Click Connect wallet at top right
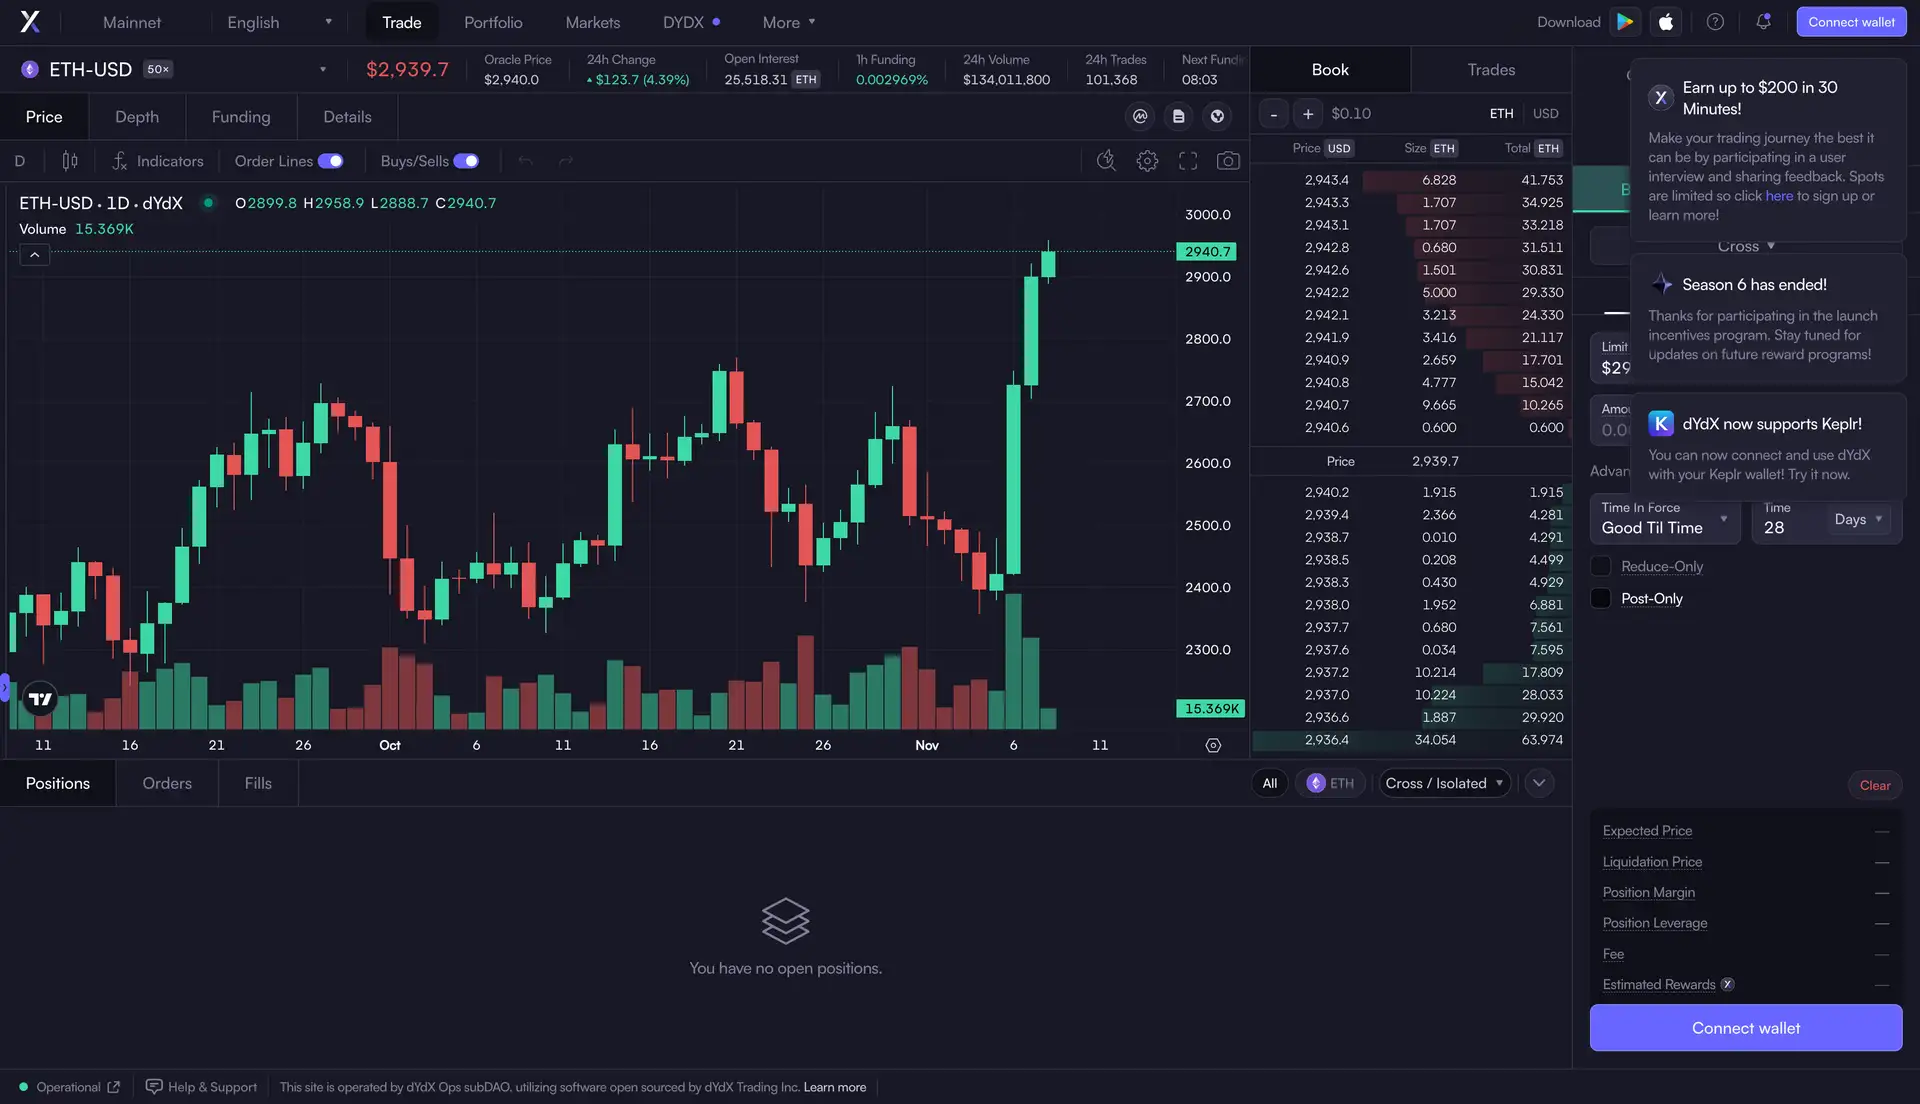 [x=1850, y=22]
